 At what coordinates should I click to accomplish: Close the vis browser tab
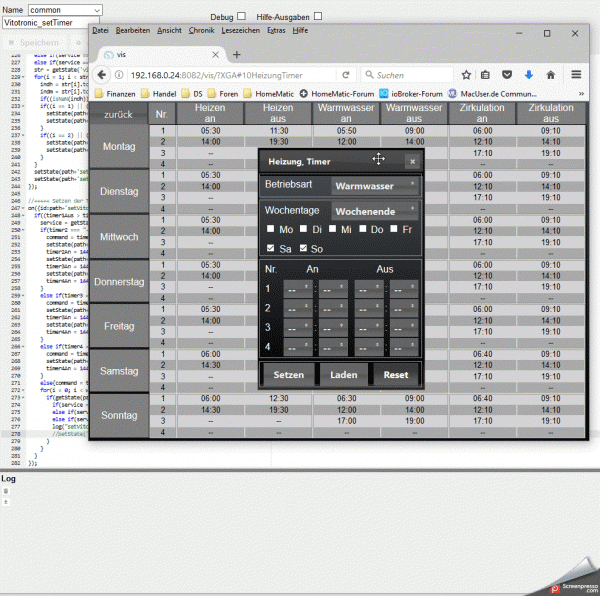click(215, 55)
